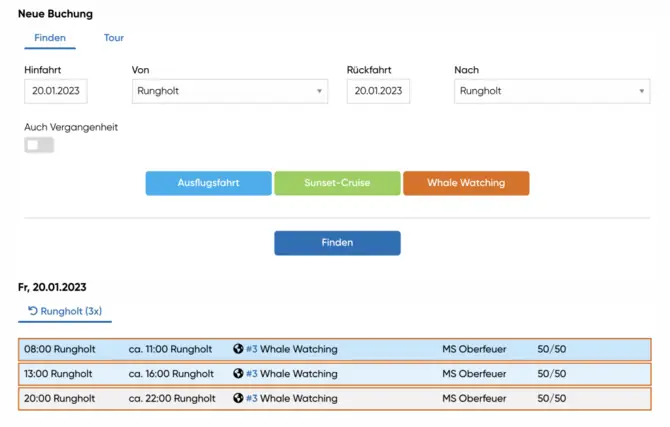Select the Finden tab

point(50,38)
